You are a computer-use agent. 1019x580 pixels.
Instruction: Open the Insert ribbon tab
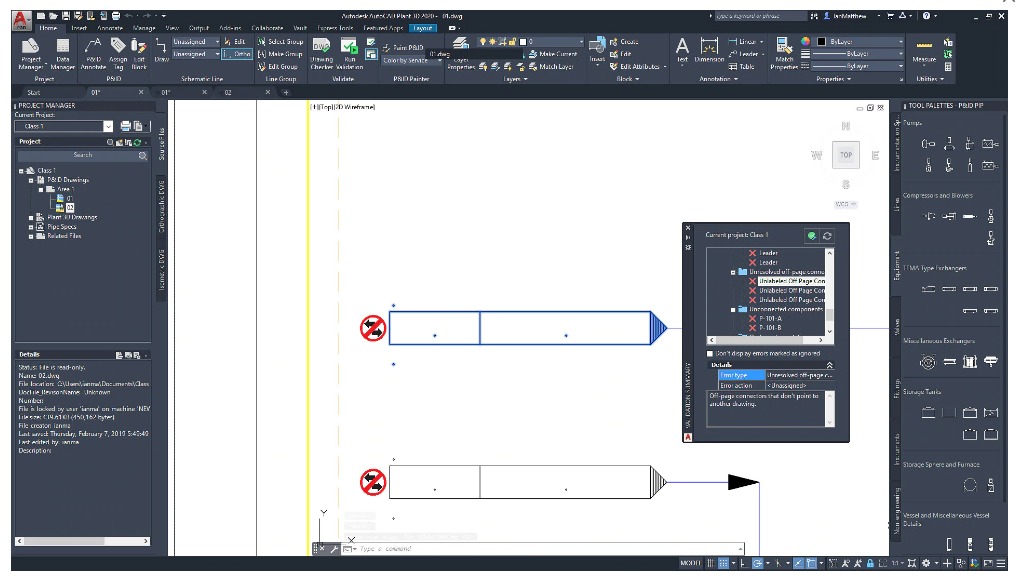pos(79,29)
